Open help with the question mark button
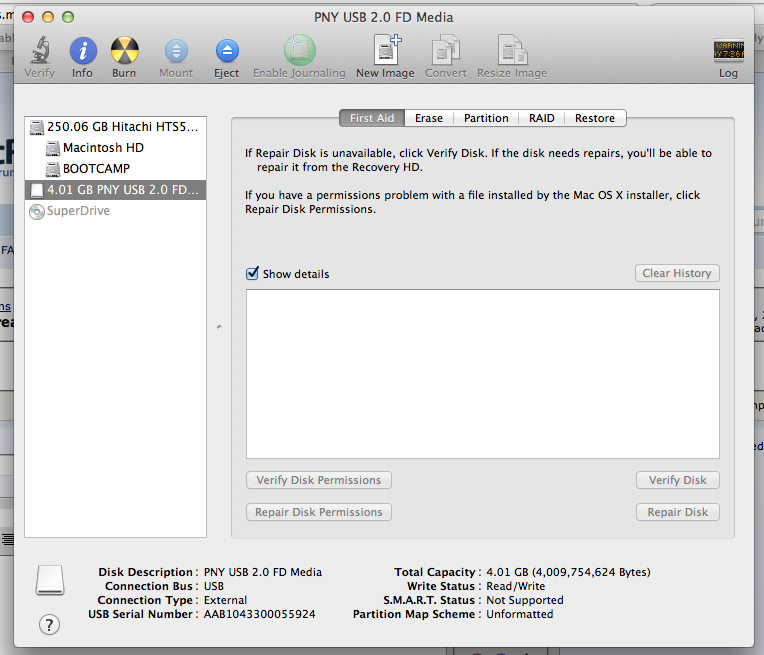 point(49,624)
